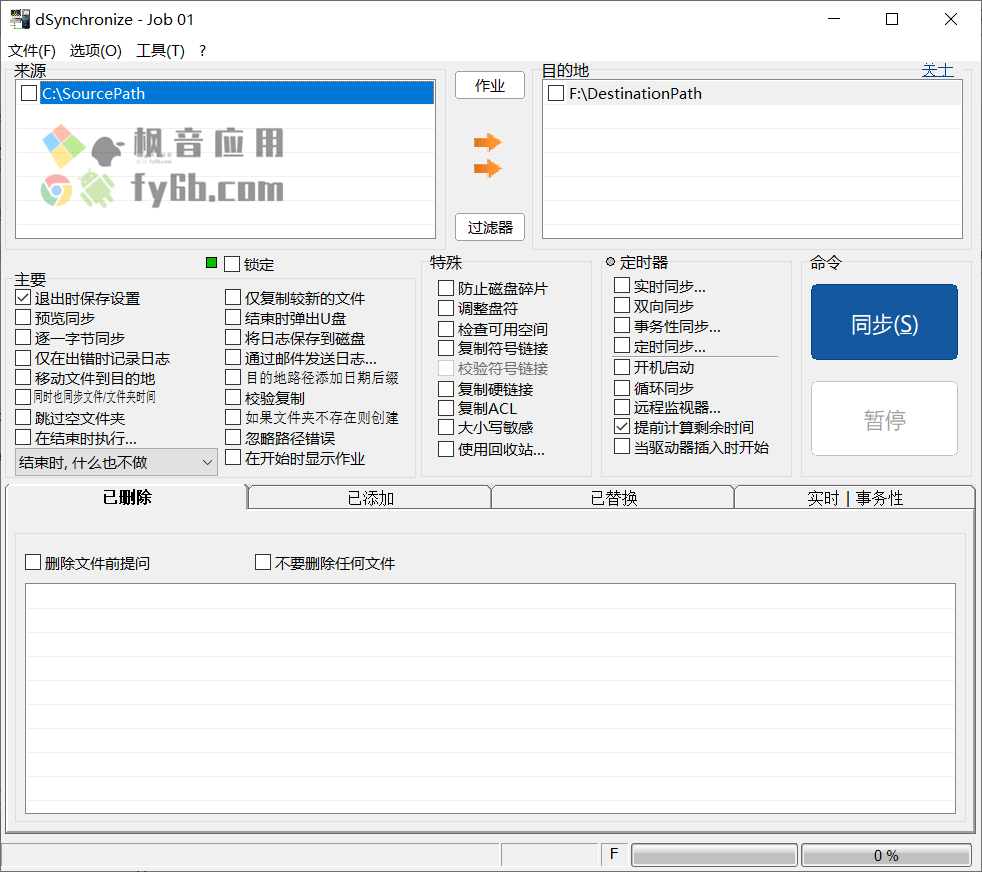Enable 如果文件夹不存在则创建 checkbox
The width and height of the screenshot is (982, 872).
(233, 417)
